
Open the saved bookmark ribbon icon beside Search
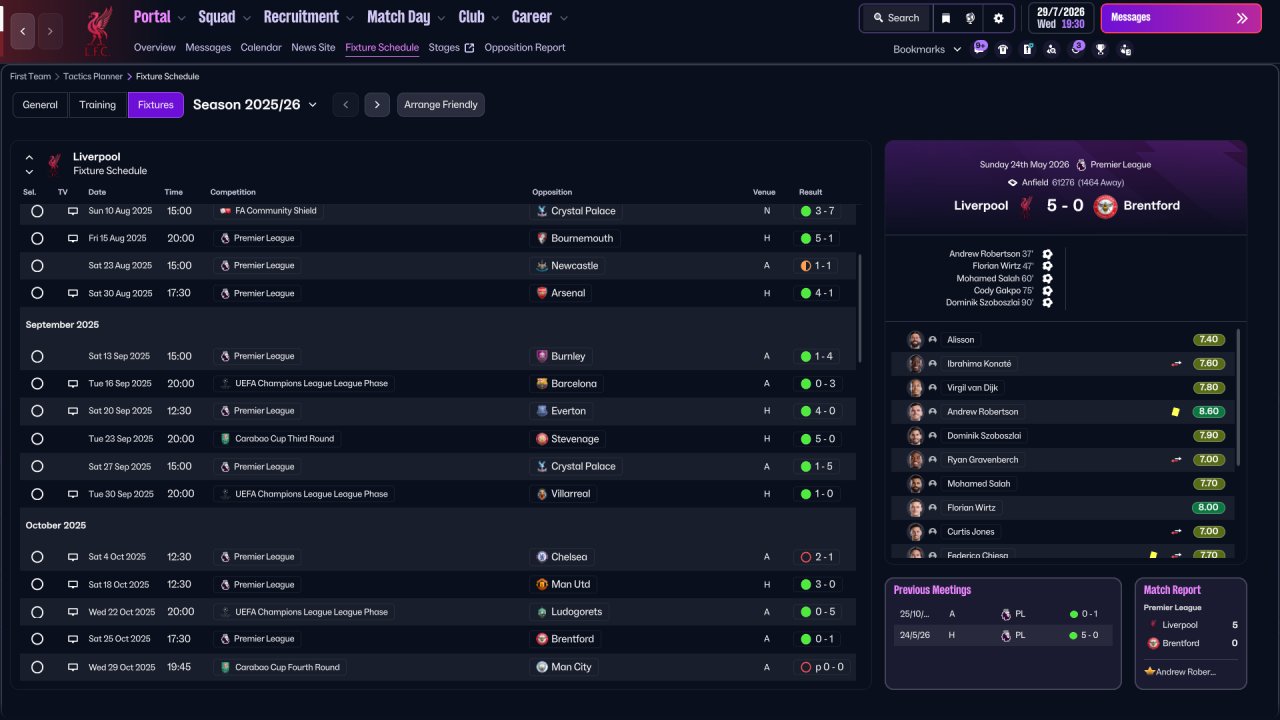(946, 18)
